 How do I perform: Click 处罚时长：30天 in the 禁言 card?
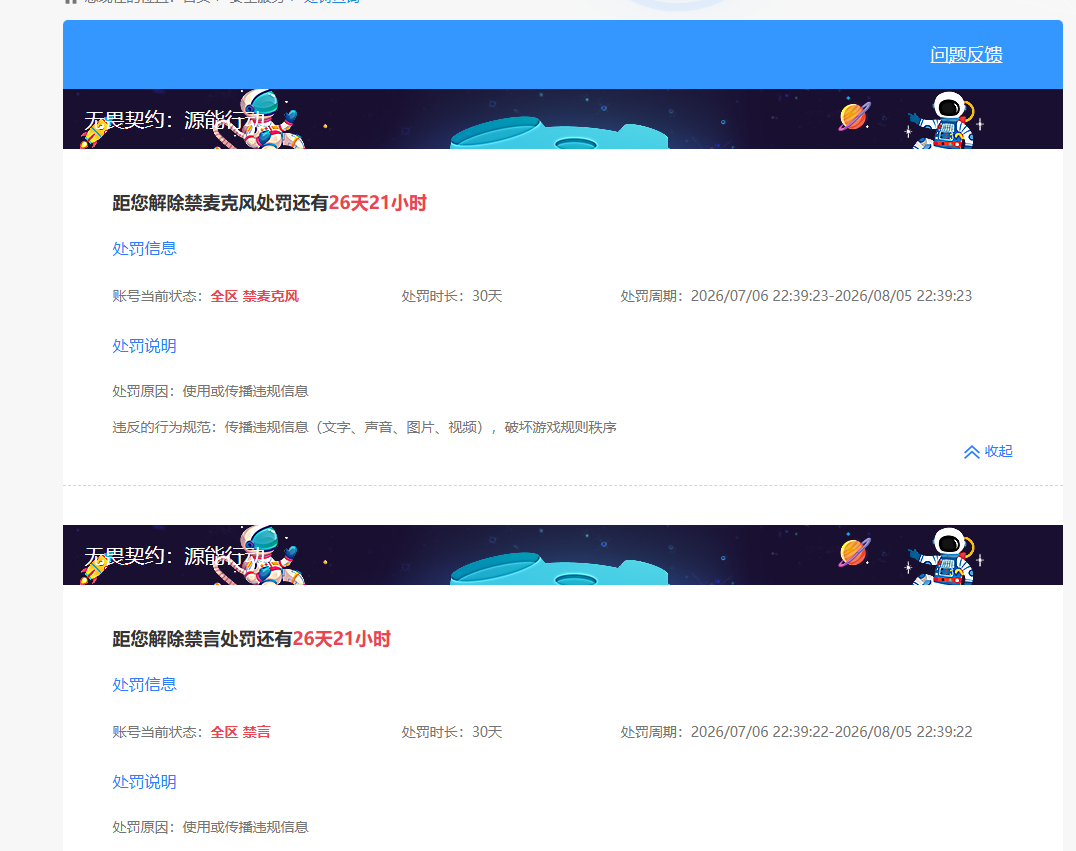click(x=452, y=732)
